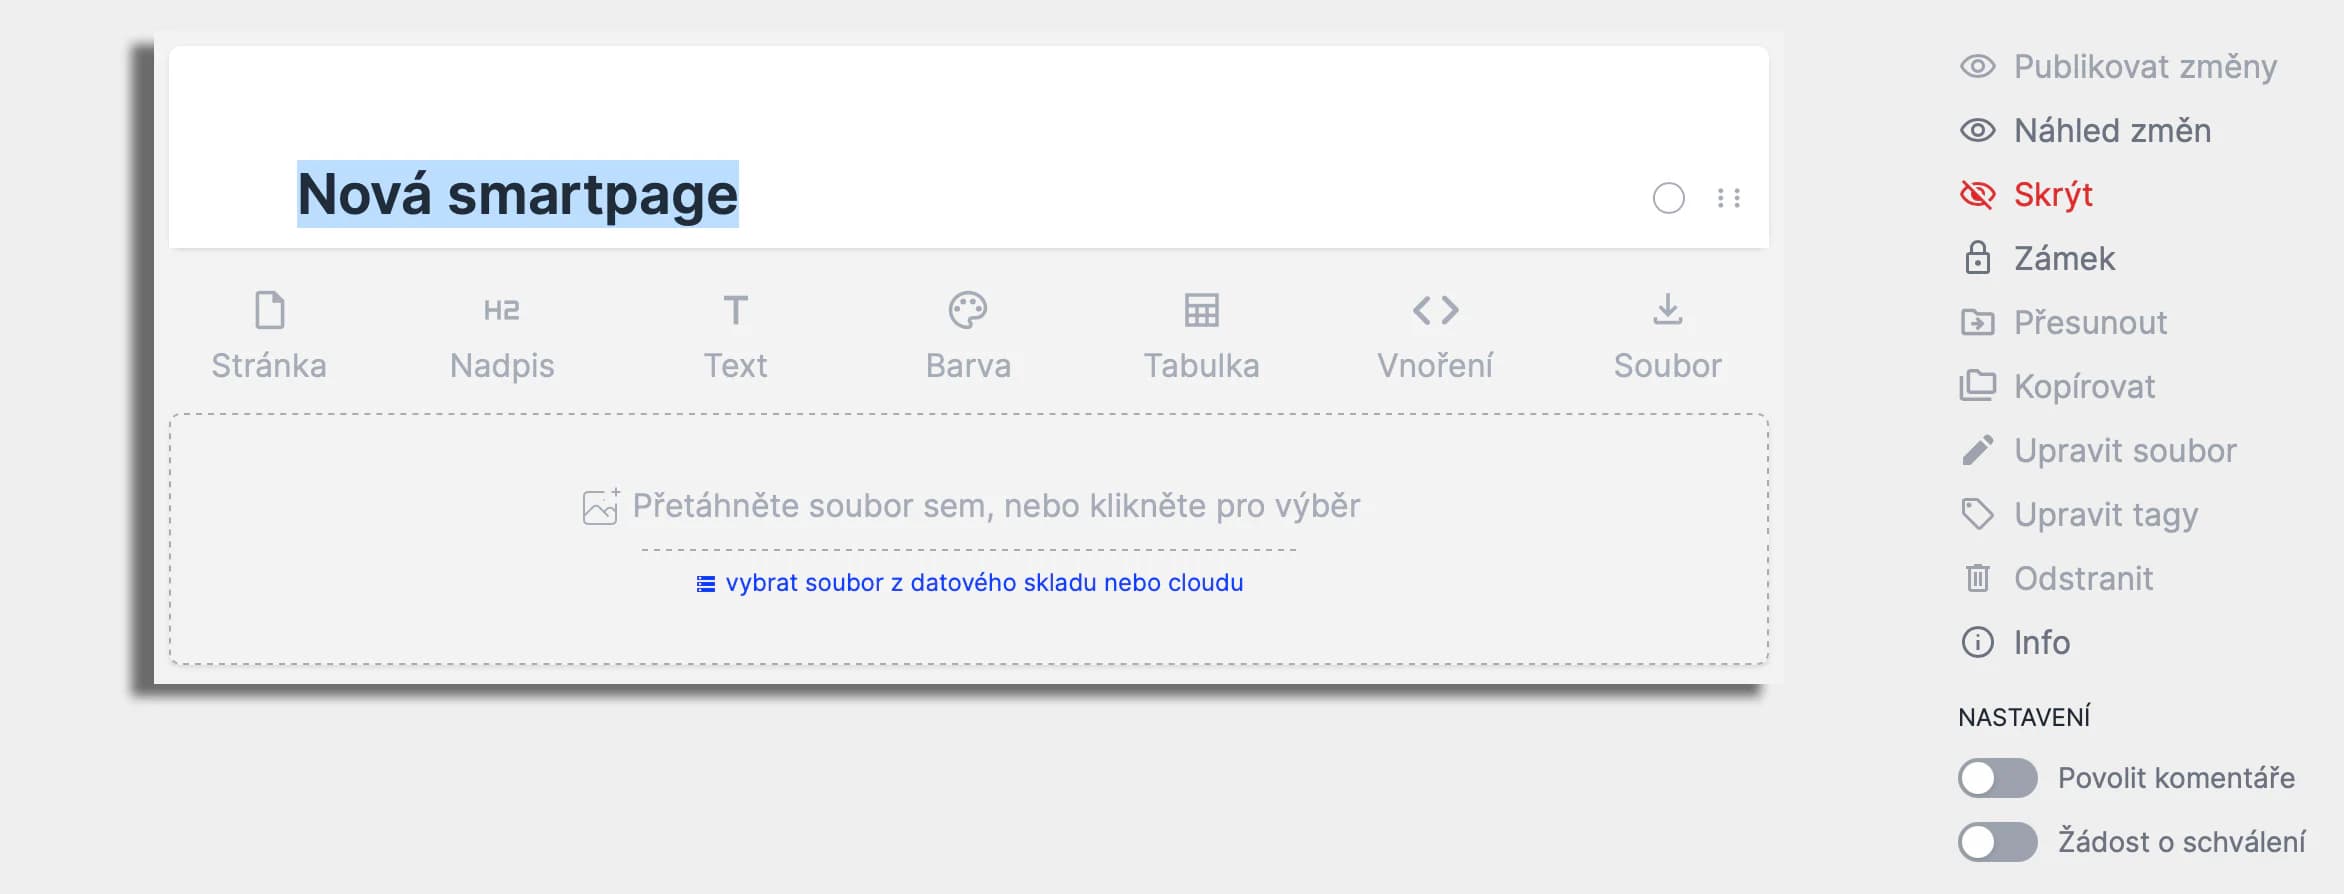The width and height of the screenshot is (2344, 894).
Task: Turn on Žádost o schválení switch
Action: 1997,842
